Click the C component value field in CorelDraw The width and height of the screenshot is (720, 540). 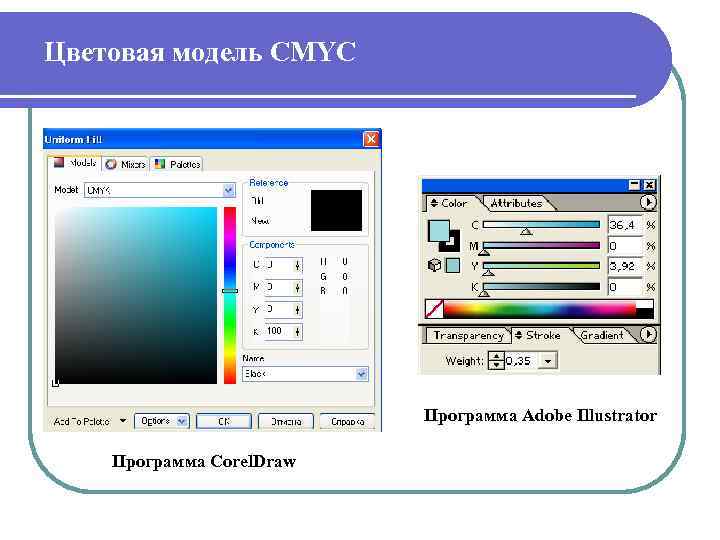[x=278, y=265]
